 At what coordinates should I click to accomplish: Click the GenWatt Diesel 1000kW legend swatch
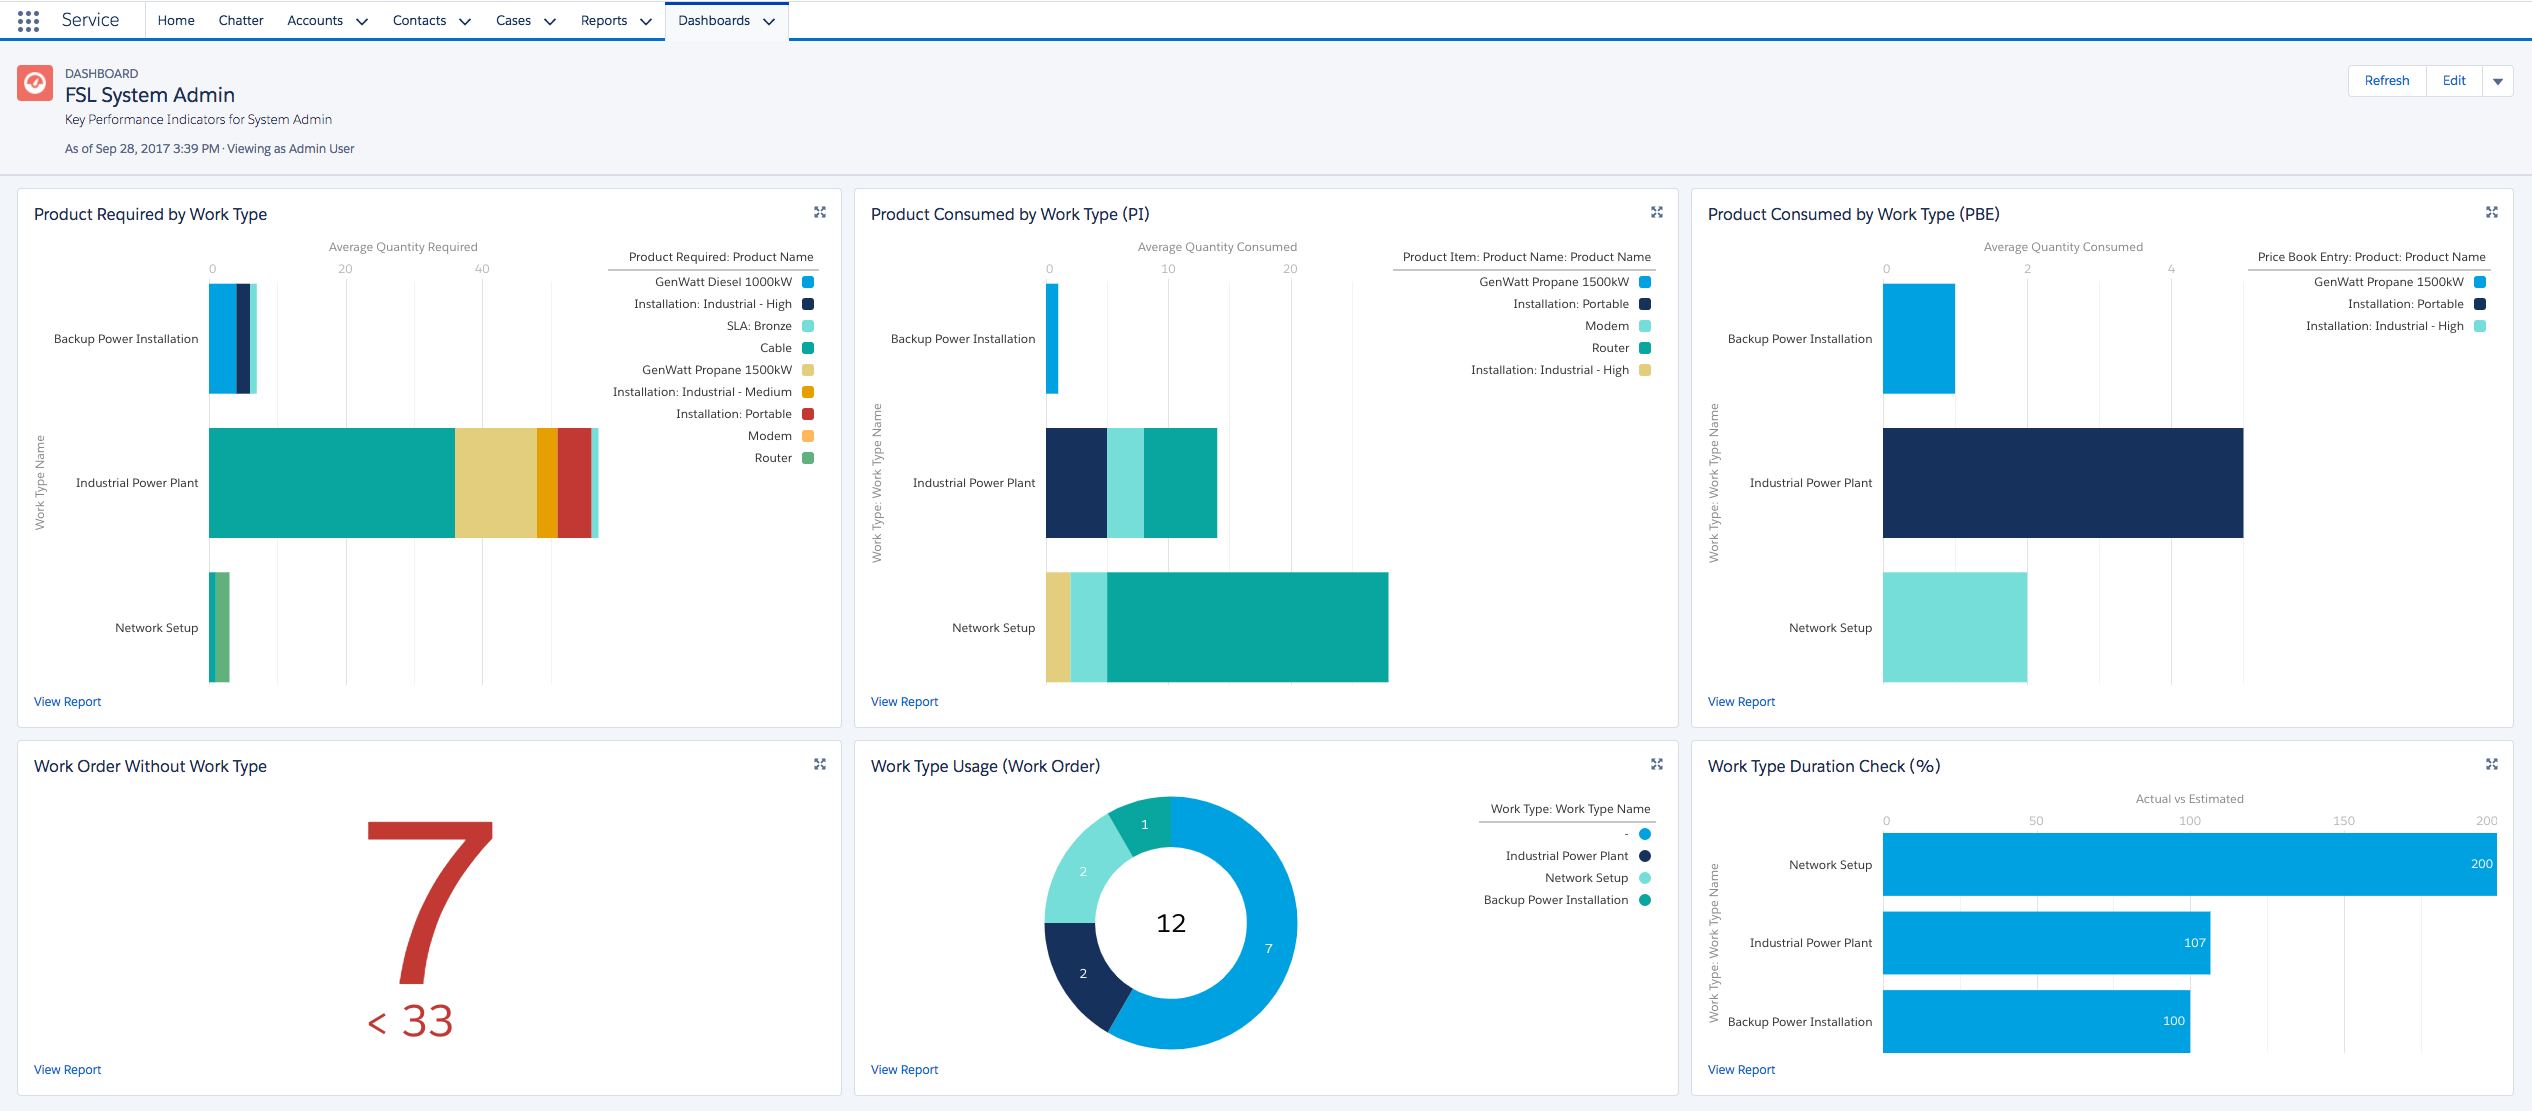click(x=808, y=282)
